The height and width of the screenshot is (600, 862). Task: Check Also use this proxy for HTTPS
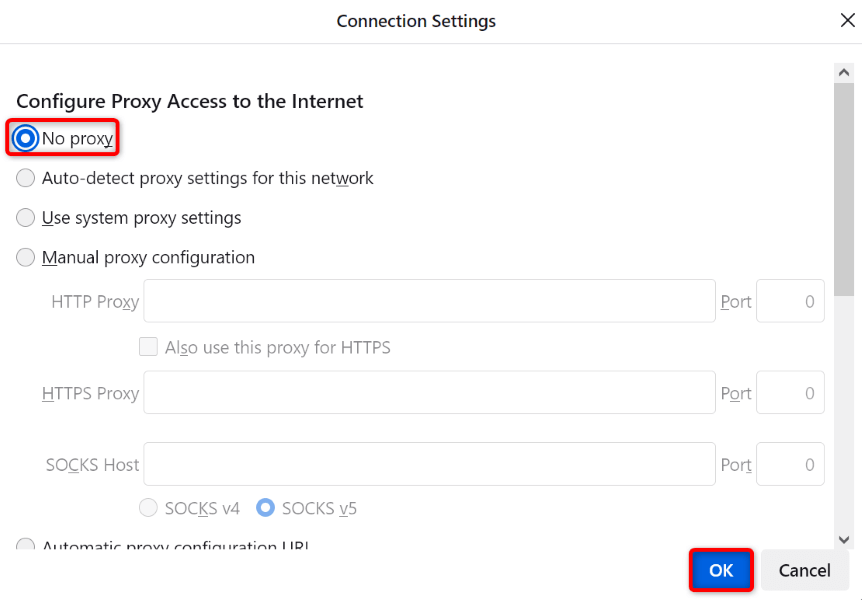pos(148,347)
